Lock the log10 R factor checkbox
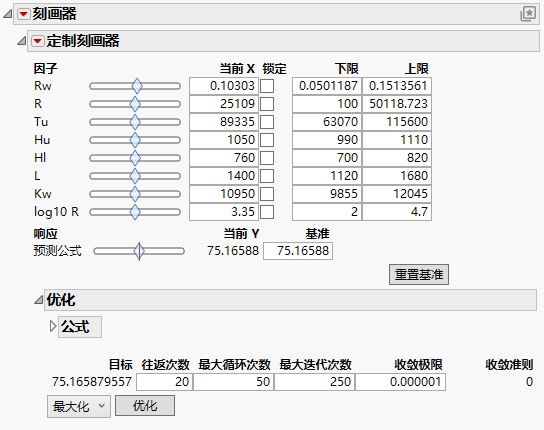 (x=267, y=212)
